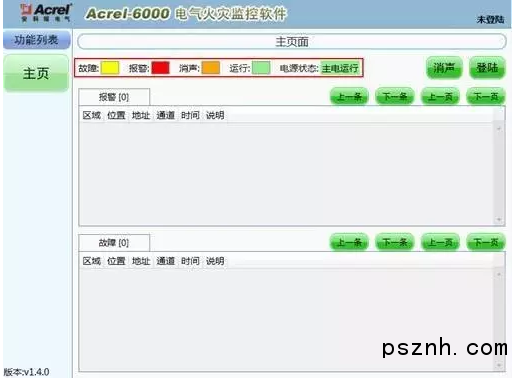516x386 pixels.
Task: Click the 地址 column header in fault table
Action: click(x=141, y=261)
